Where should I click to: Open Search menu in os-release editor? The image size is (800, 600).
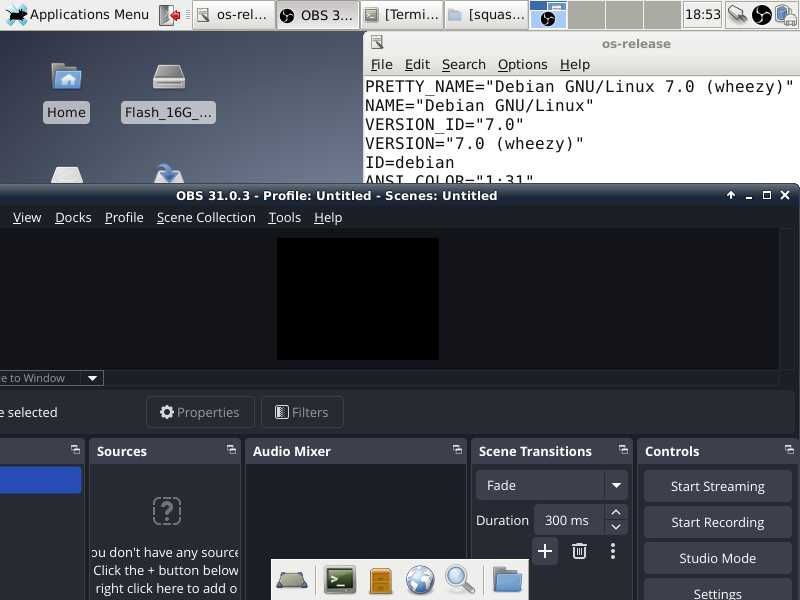pyautogui.click(x=463, y=65)
